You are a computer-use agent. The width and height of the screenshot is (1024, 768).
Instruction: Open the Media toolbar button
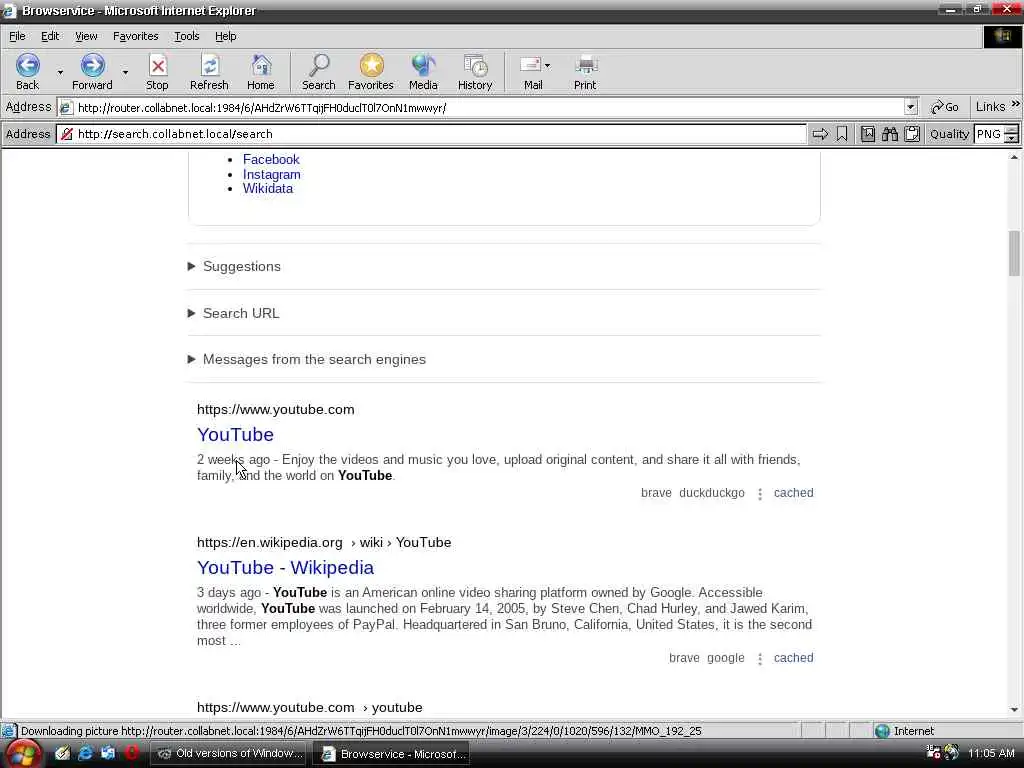(423, 72)
